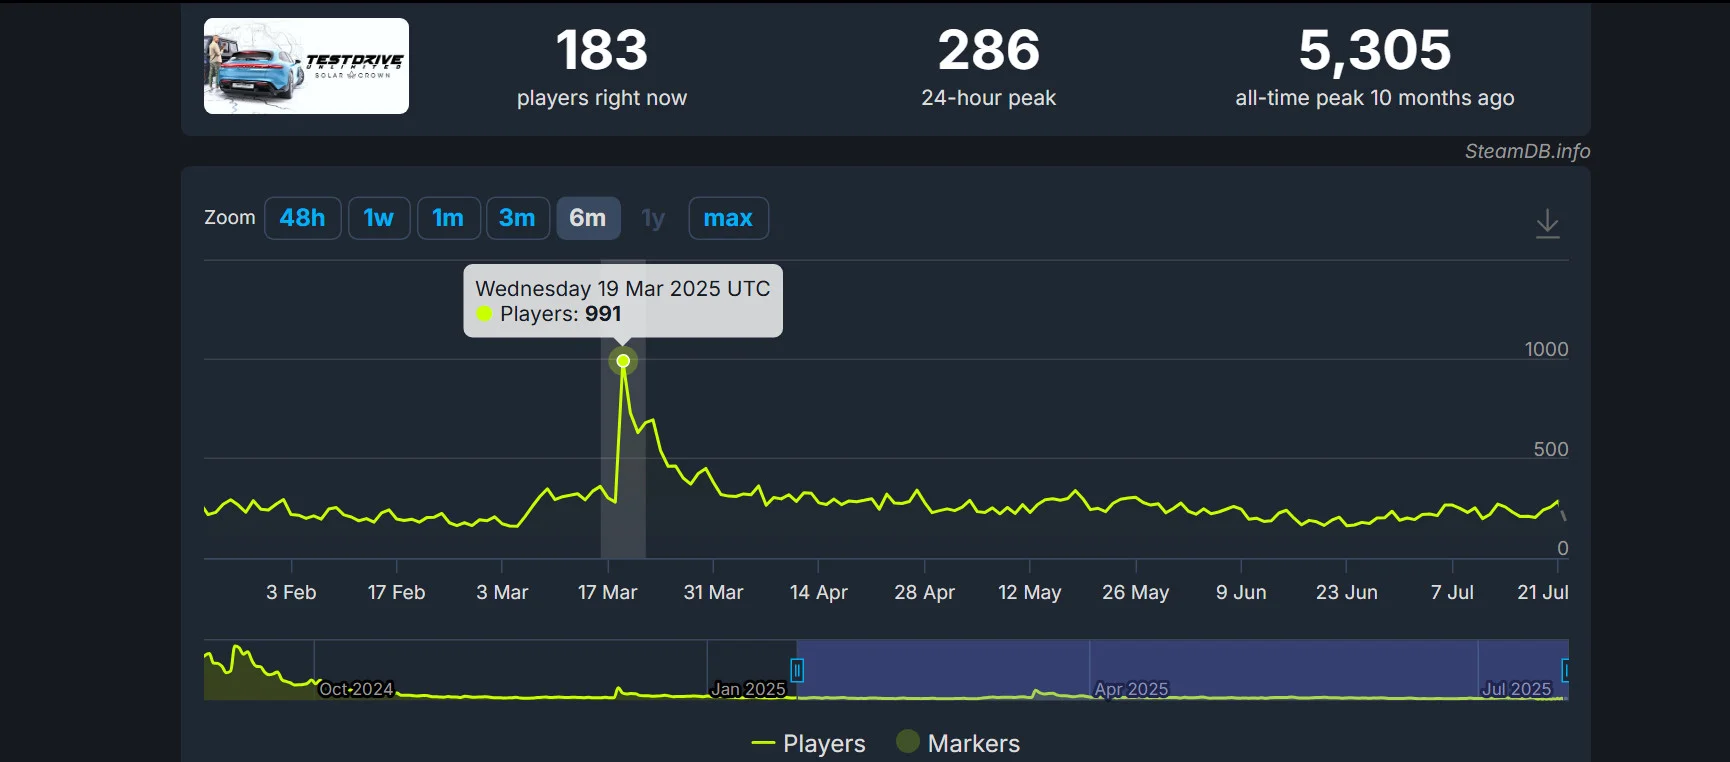1730x762 pixels.
Task: Click the all-time peak 5,305 stat
Action: click(1374, 50)
